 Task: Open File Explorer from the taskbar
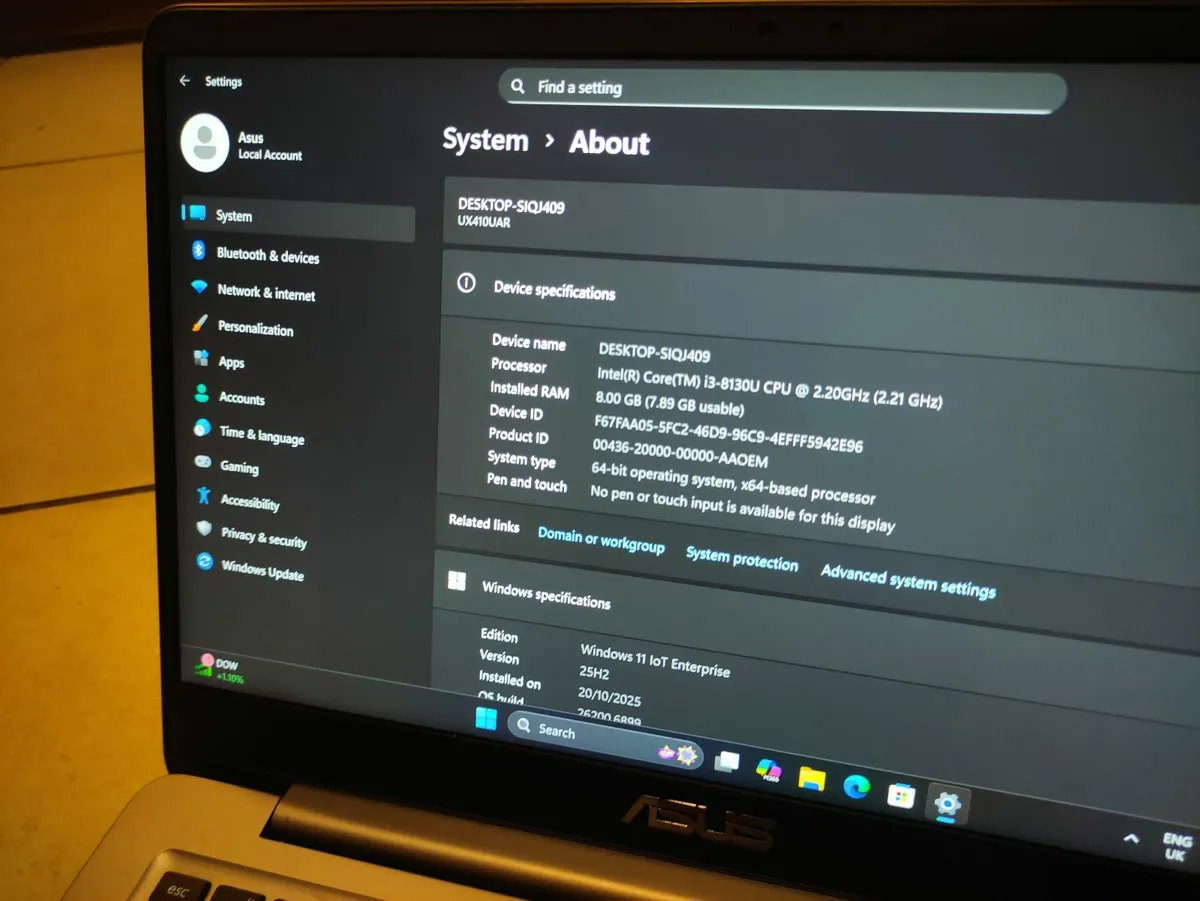[811, 778]
